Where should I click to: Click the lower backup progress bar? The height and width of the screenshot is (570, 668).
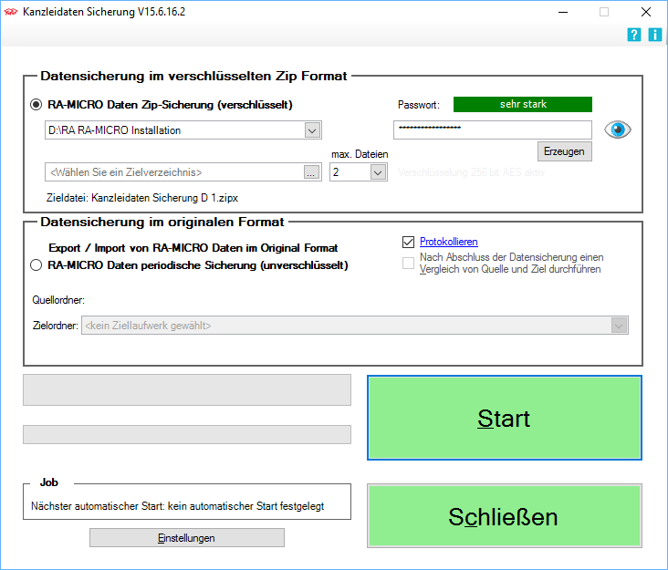[x=187, y=435]
